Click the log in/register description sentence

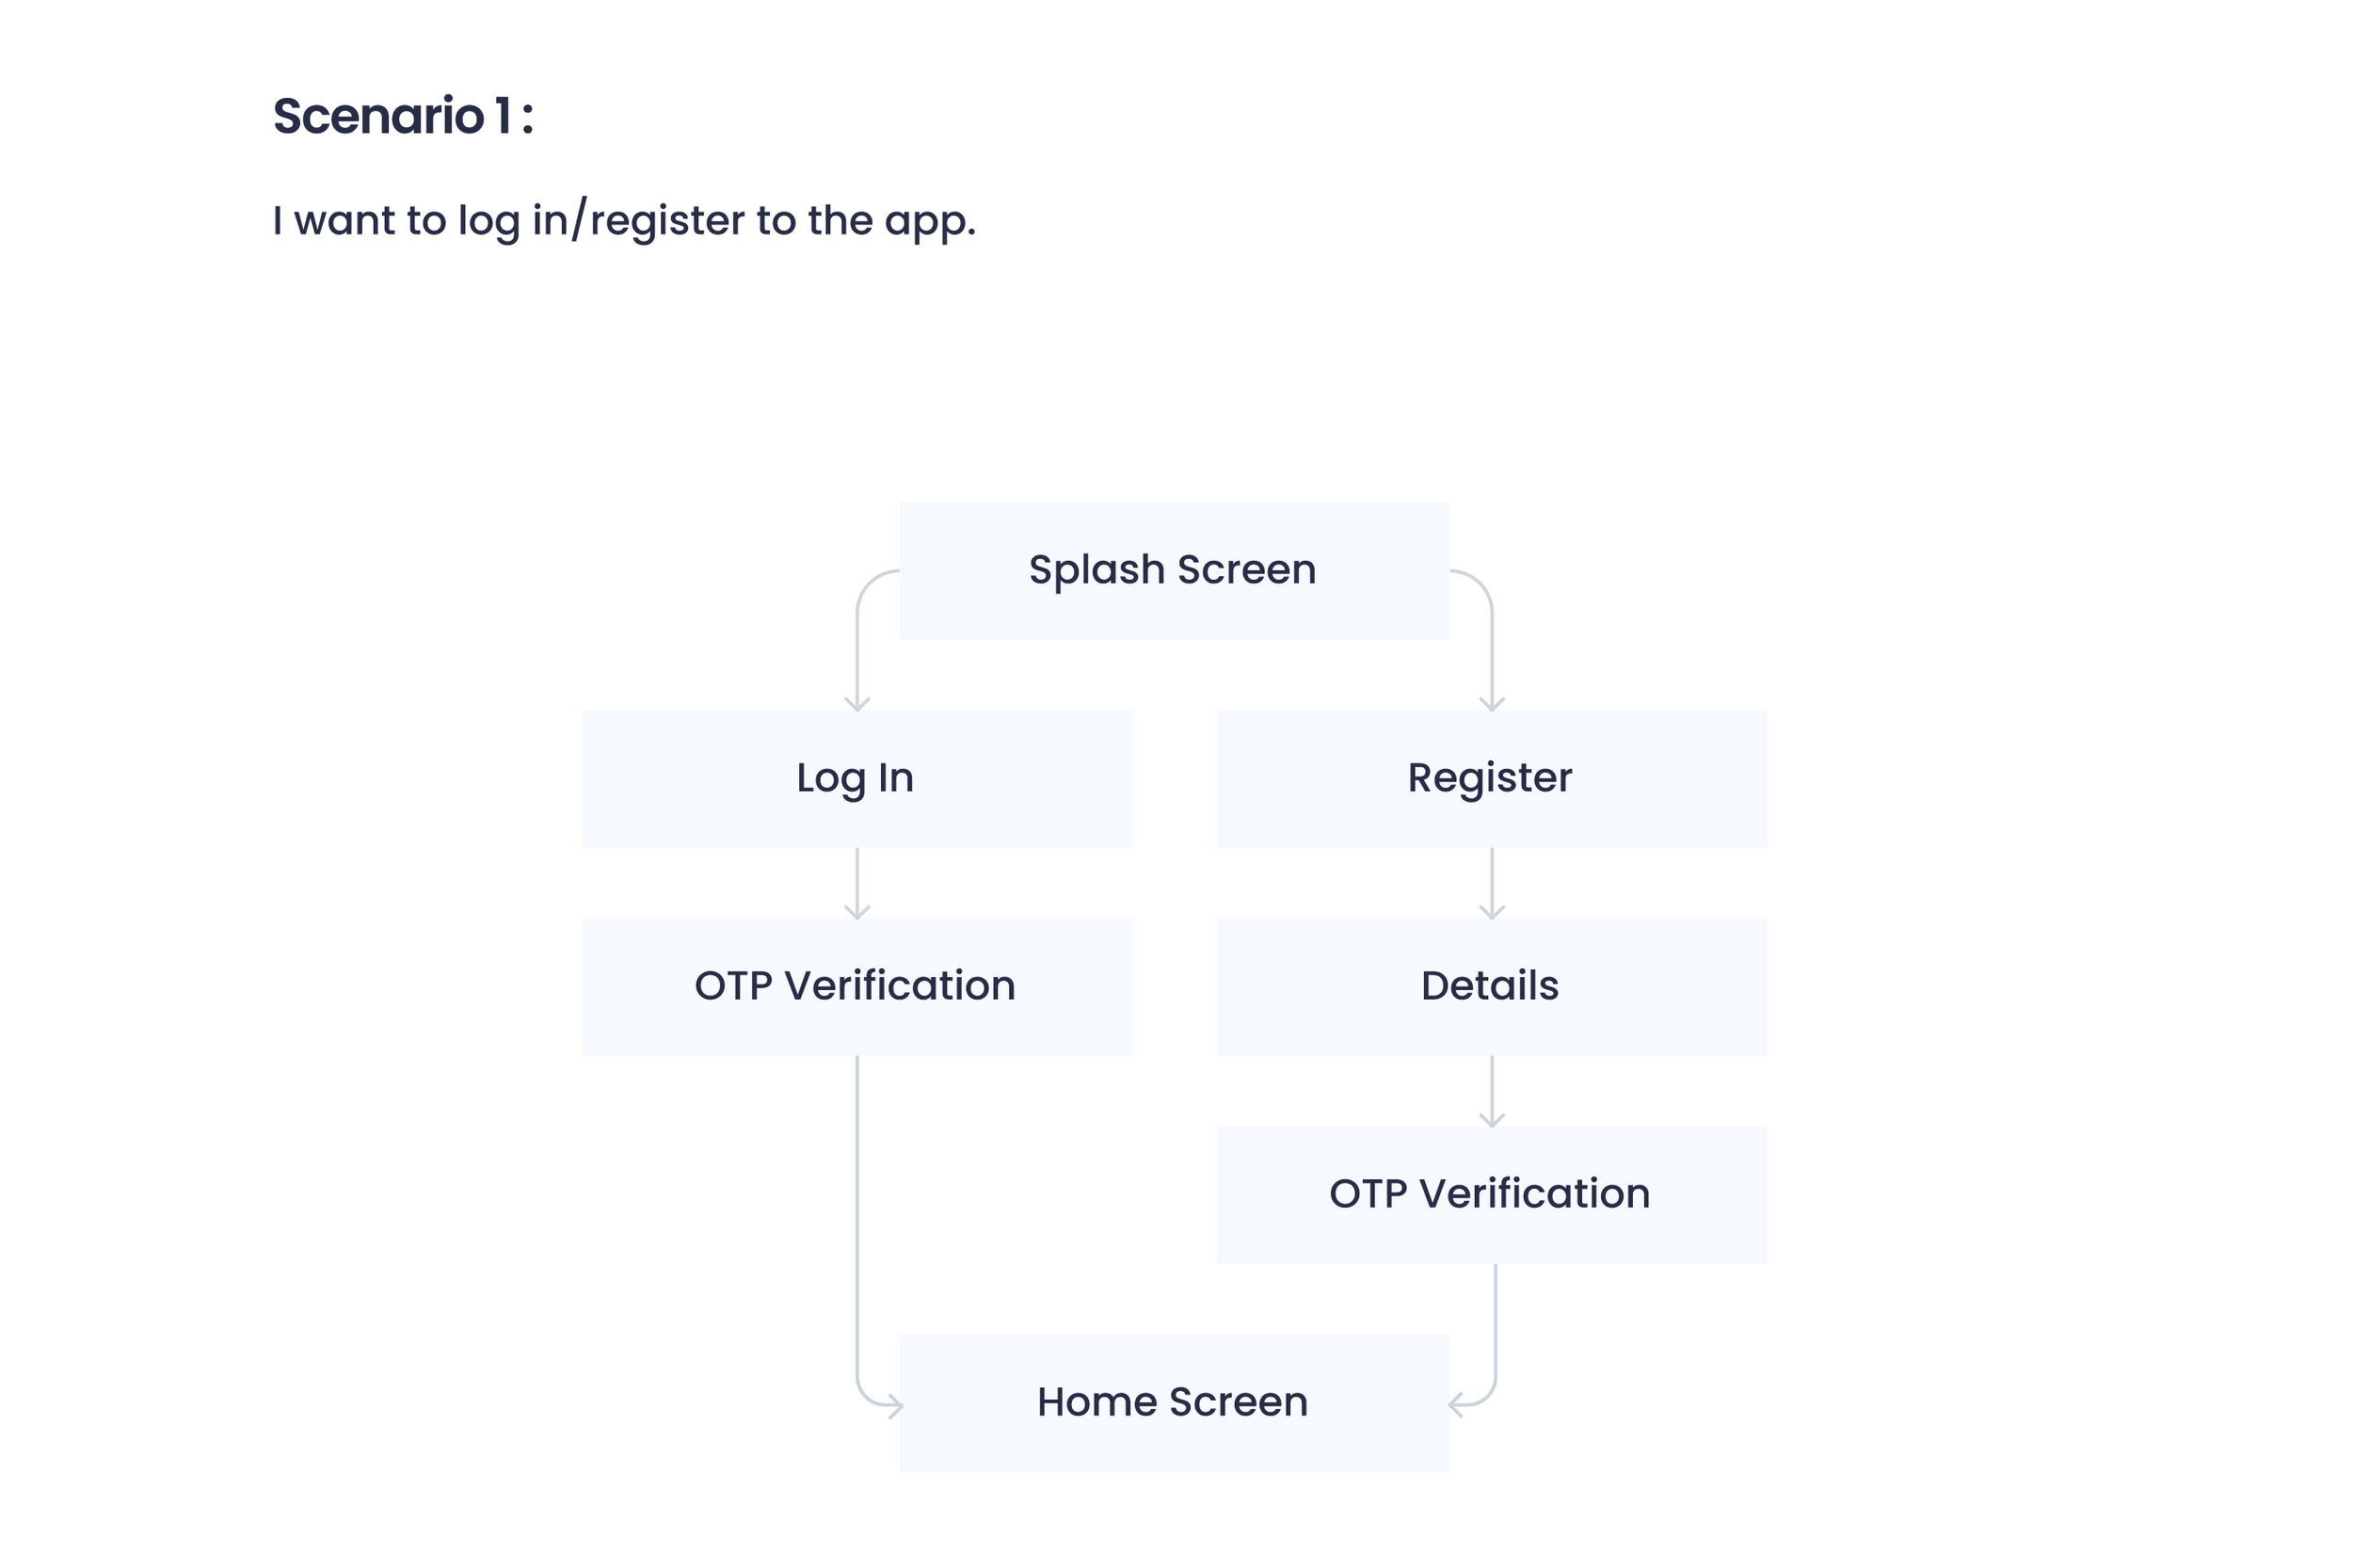click(624, 221)
